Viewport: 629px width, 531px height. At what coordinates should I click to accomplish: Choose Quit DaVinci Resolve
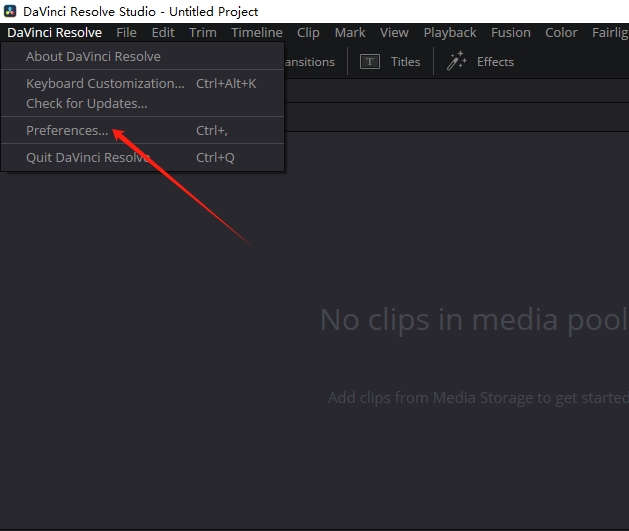142,157
